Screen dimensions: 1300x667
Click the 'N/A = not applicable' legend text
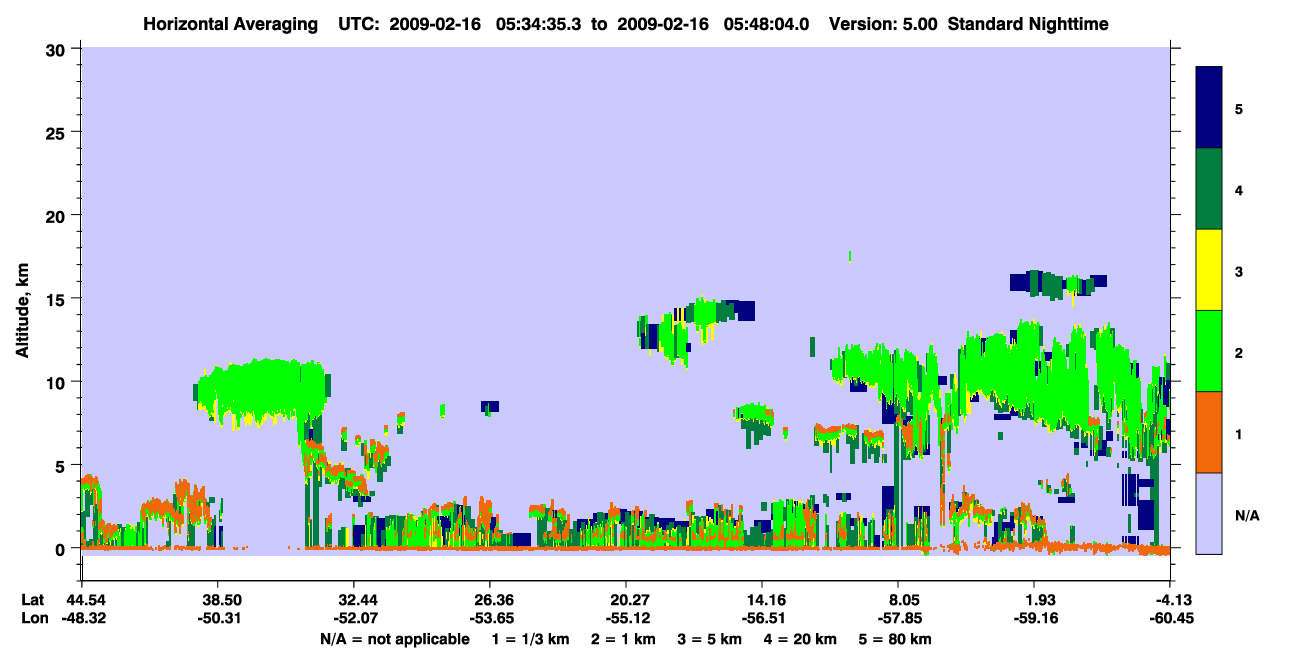point(394,638)
